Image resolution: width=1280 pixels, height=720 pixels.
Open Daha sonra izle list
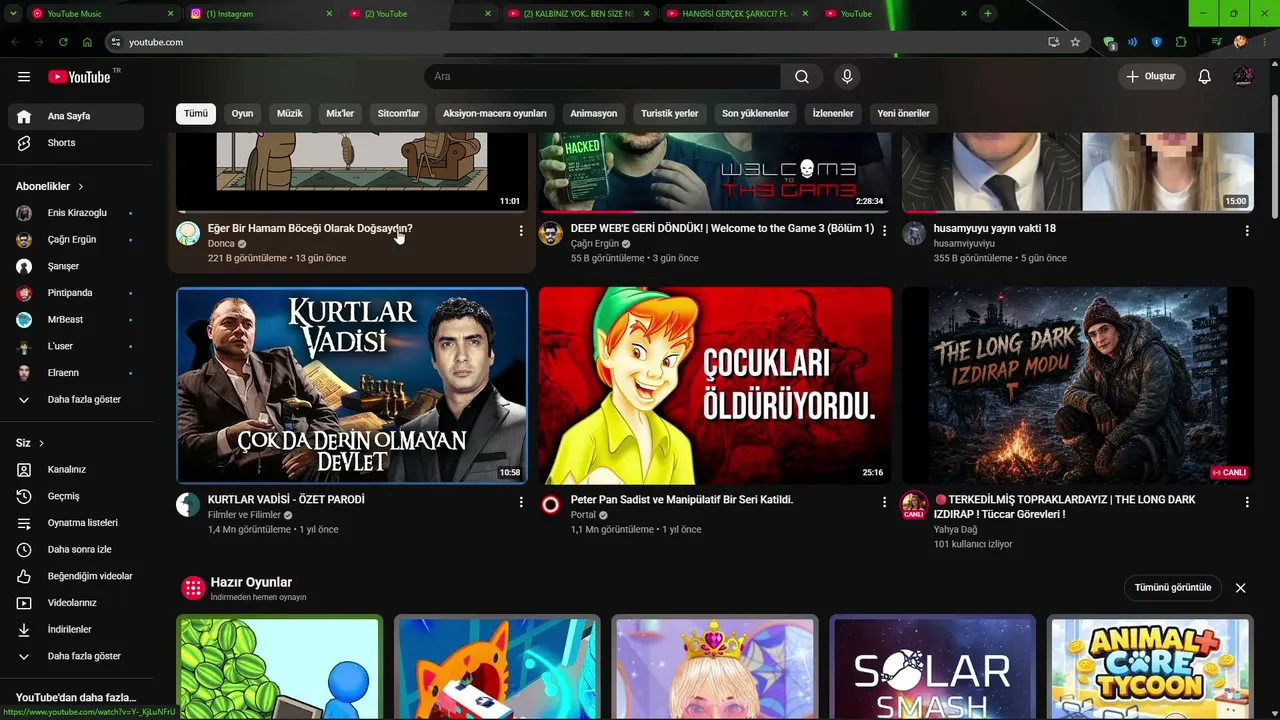[x=76, y=550]
